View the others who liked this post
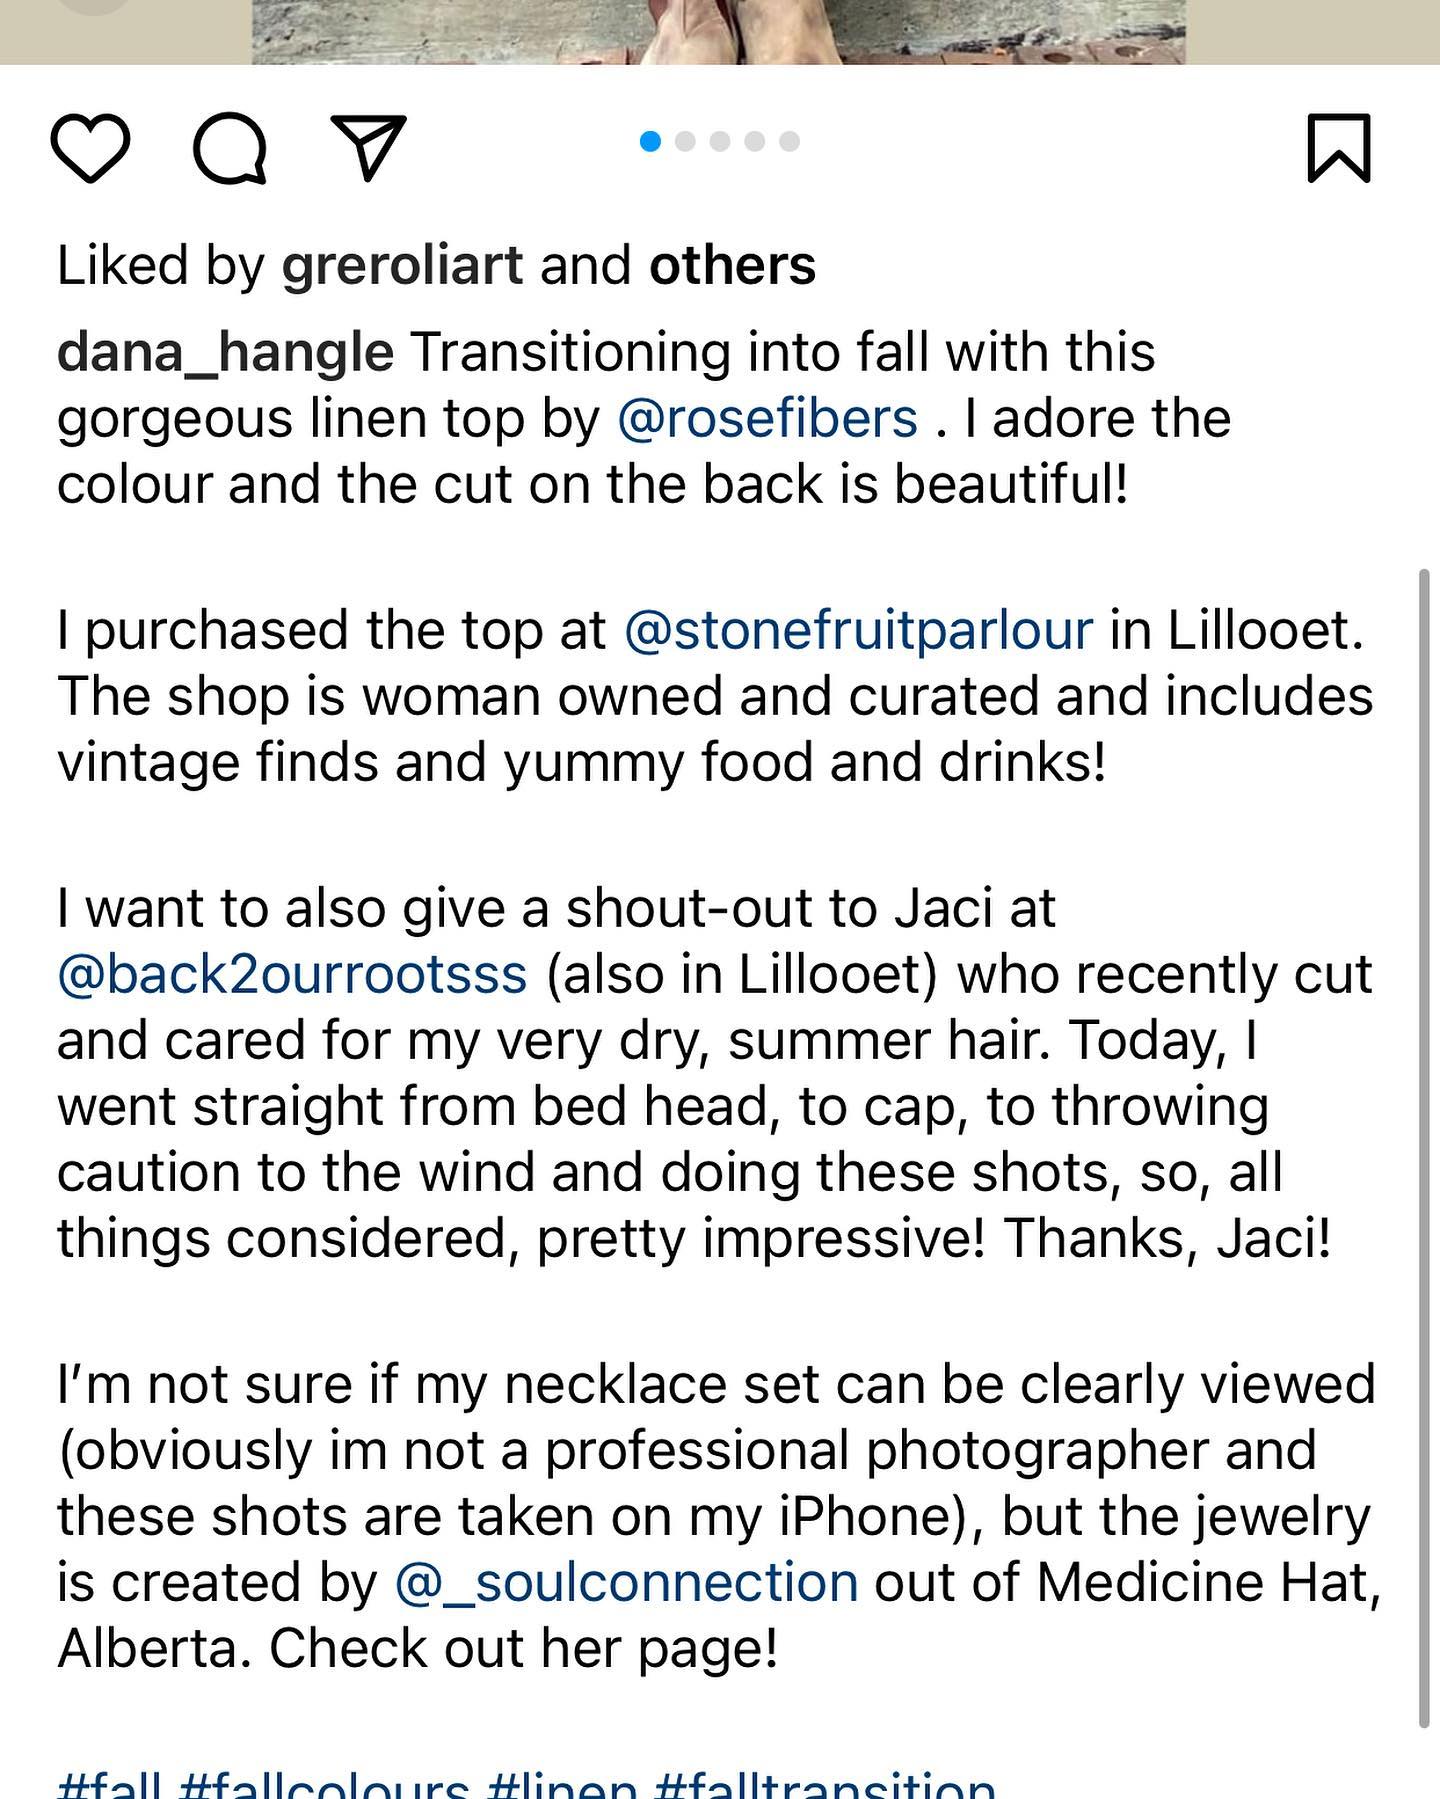This screenshot has width=1440, height=1799. [x=732, y=266]
